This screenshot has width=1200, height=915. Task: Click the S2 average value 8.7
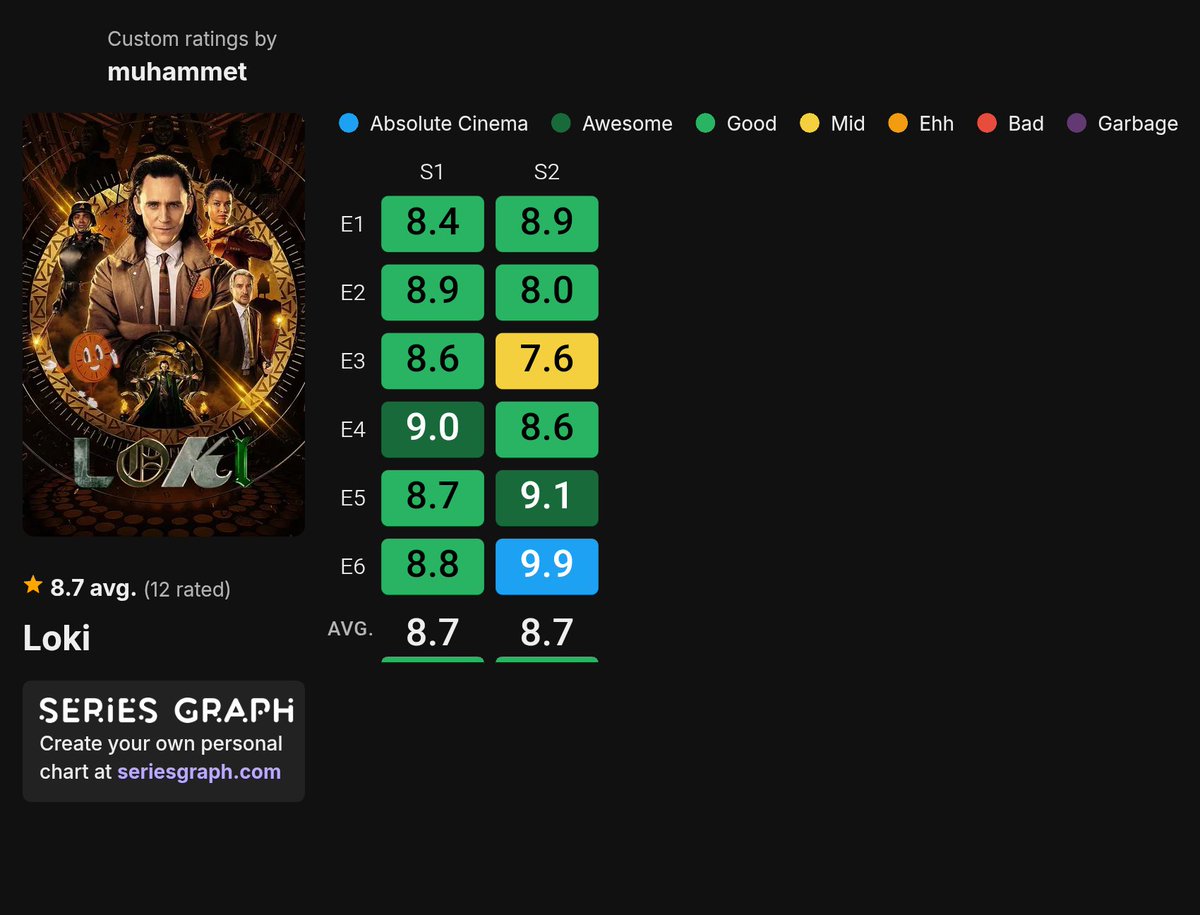(547, 632)
